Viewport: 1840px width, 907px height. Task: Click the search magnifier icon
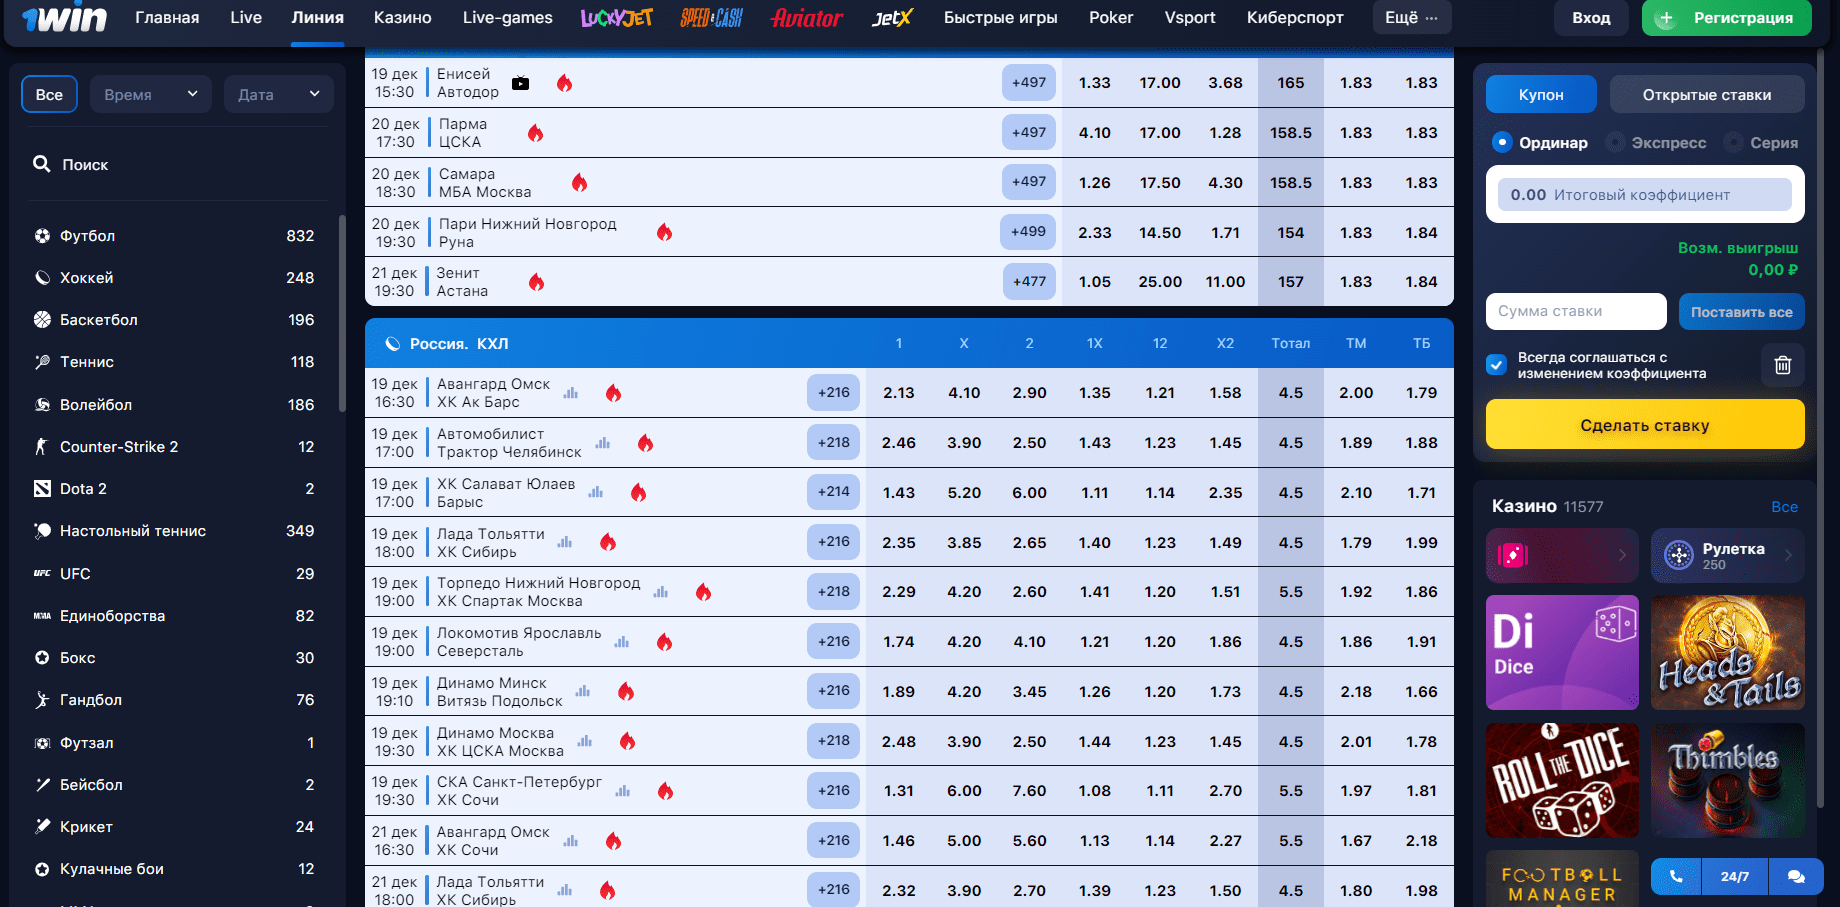[41, 164]
